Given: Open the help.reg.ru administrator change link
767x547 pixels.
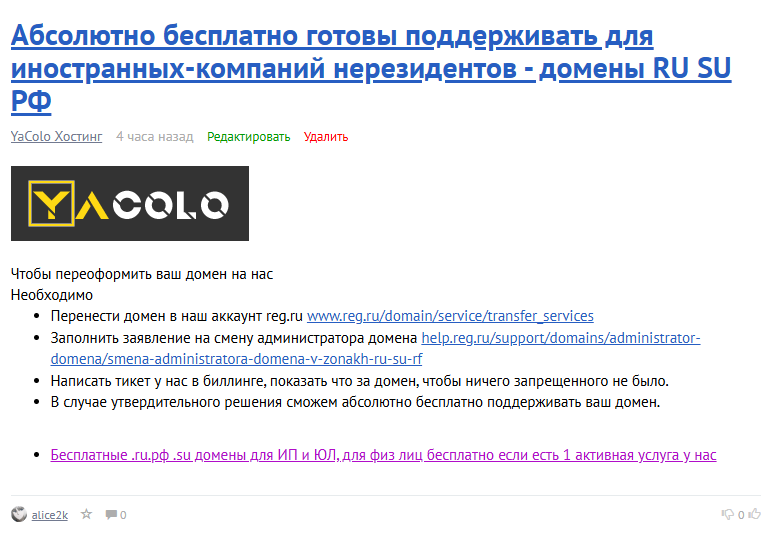Looking at the screenshot, I should coord(561,338).
